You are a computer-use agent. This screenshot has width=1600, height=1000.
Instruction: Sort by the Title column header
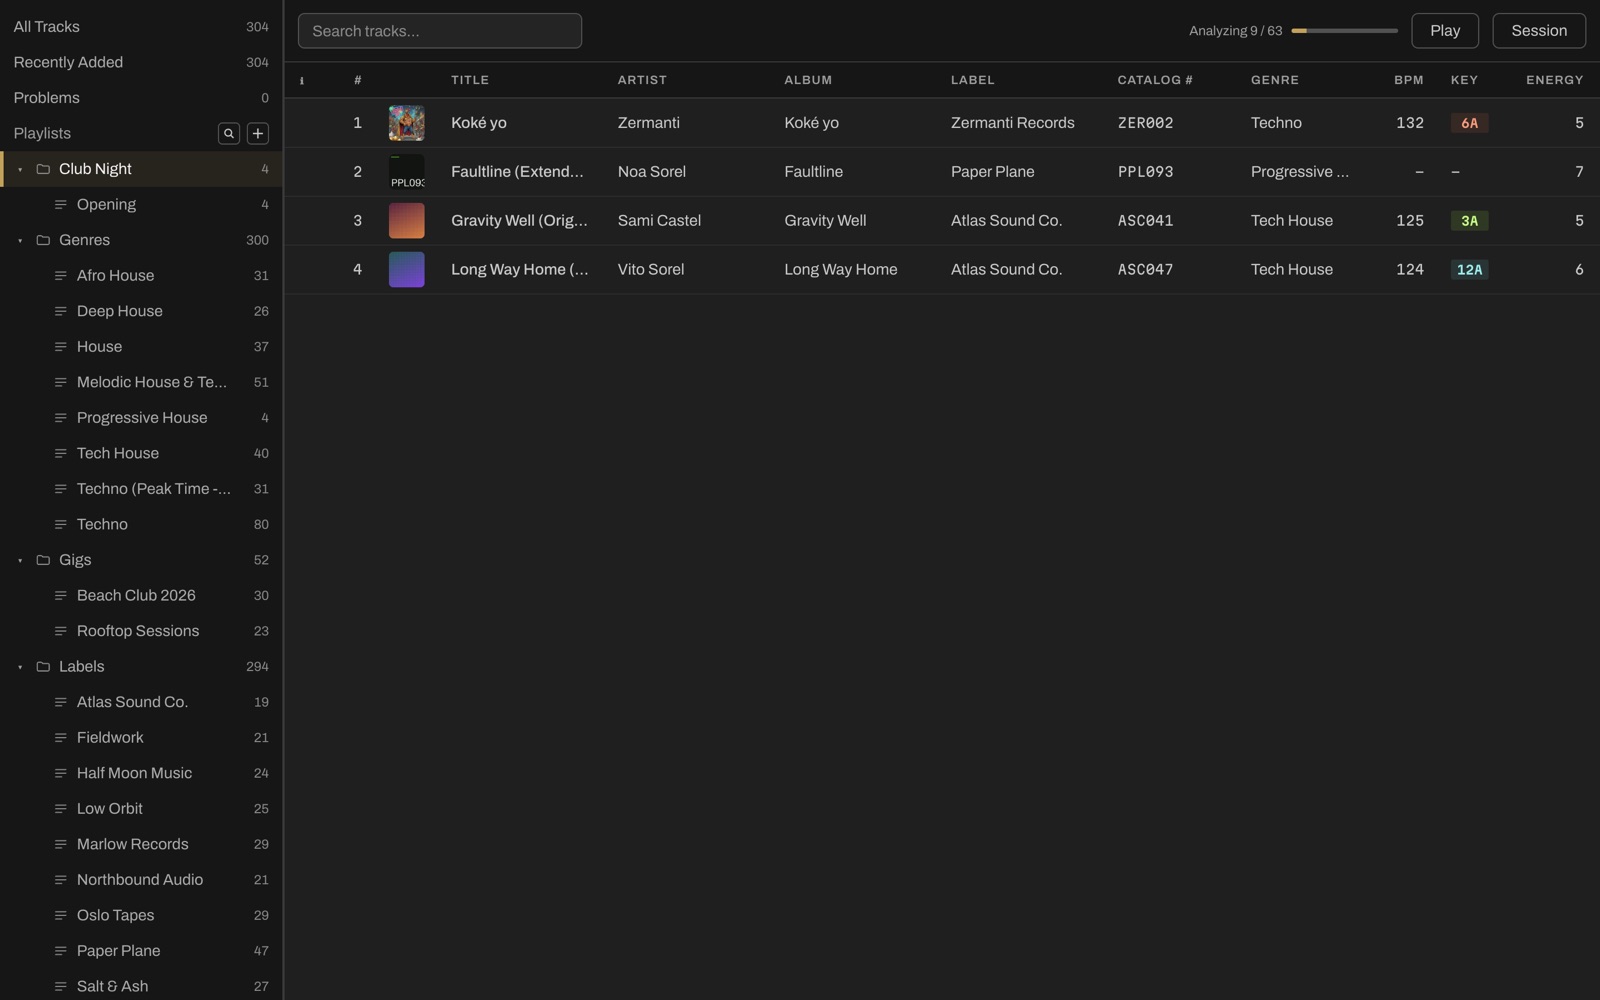pos(470,80)
